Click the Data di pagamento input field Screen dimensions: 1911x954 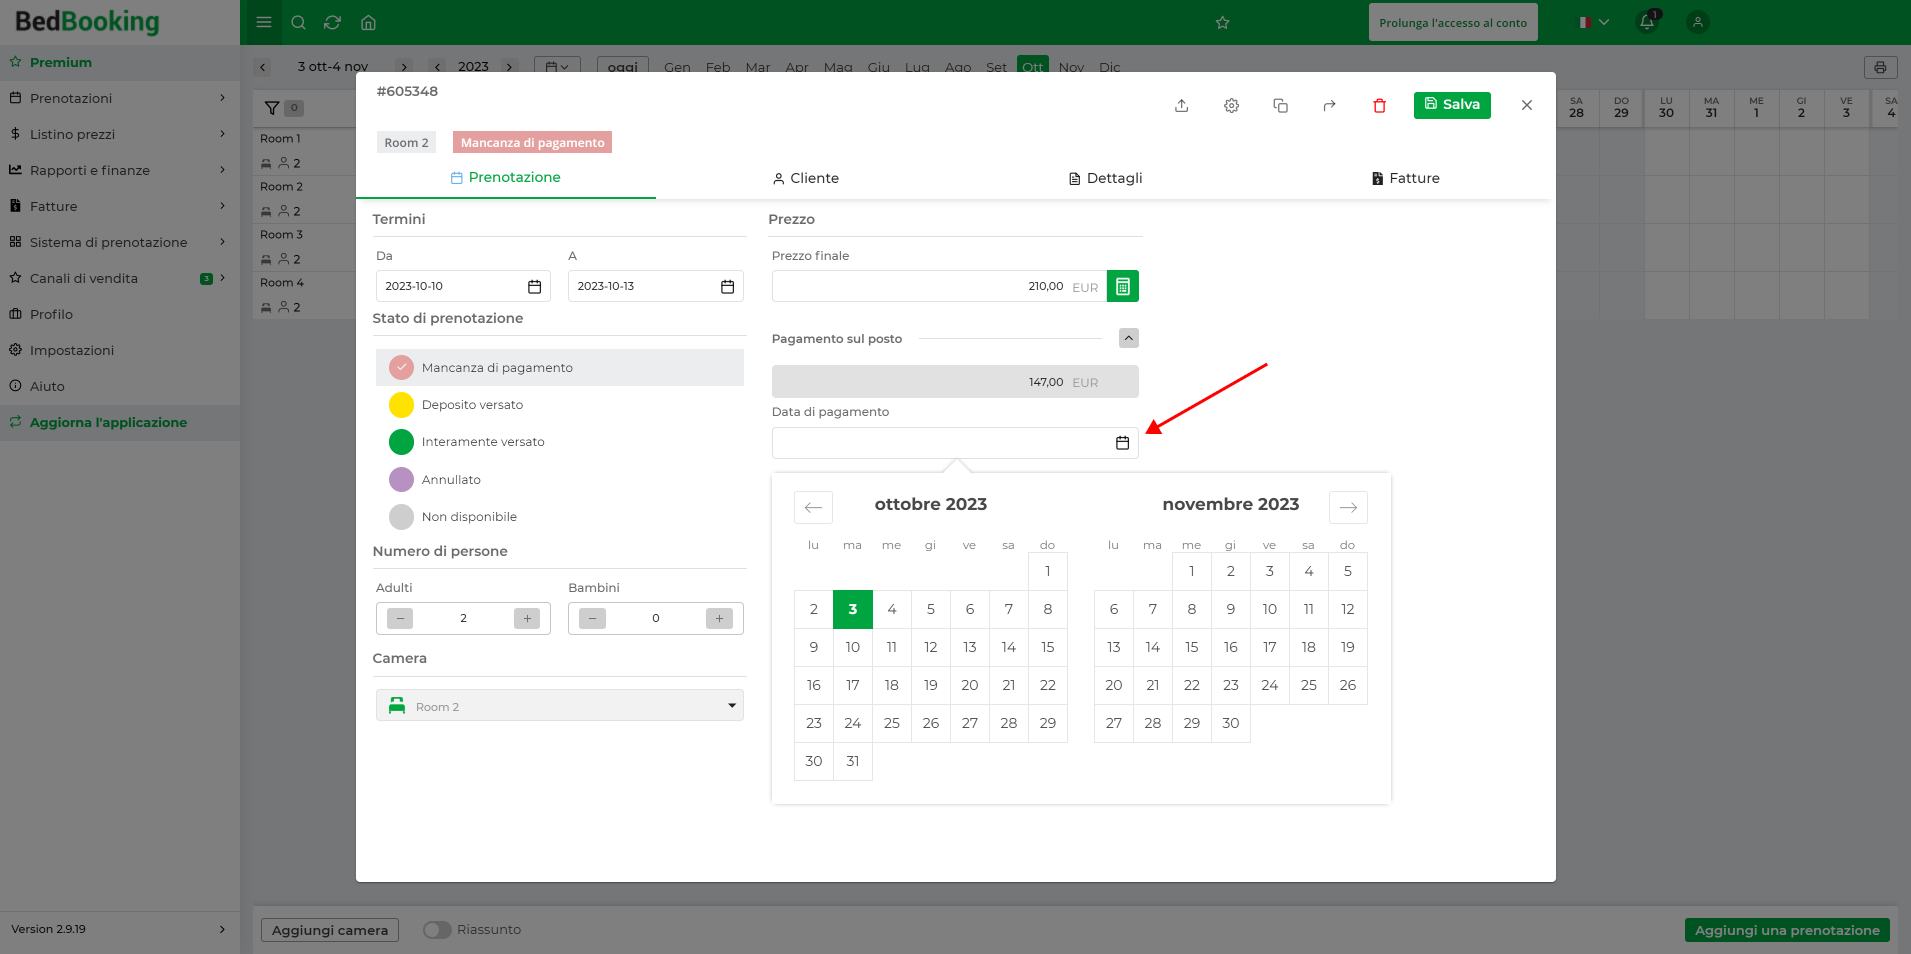(x=955, y=443)
